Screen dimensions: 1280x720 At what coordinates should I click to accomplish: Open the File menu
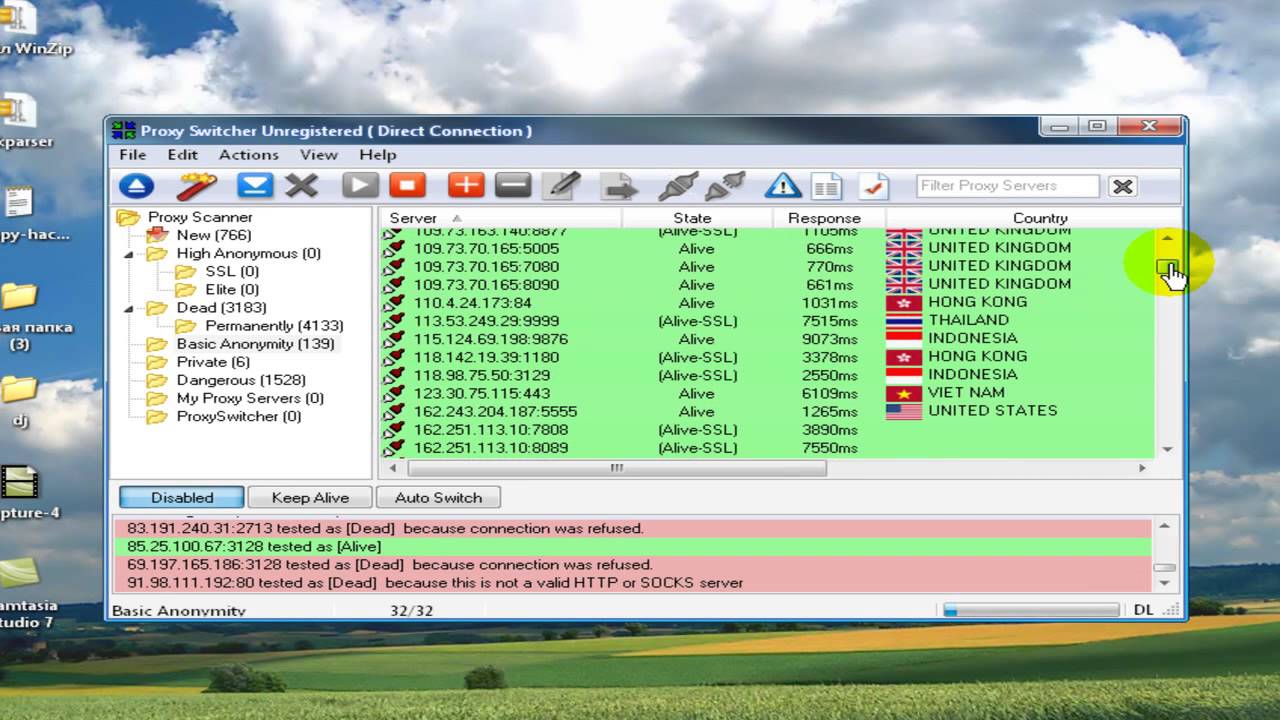133,155
